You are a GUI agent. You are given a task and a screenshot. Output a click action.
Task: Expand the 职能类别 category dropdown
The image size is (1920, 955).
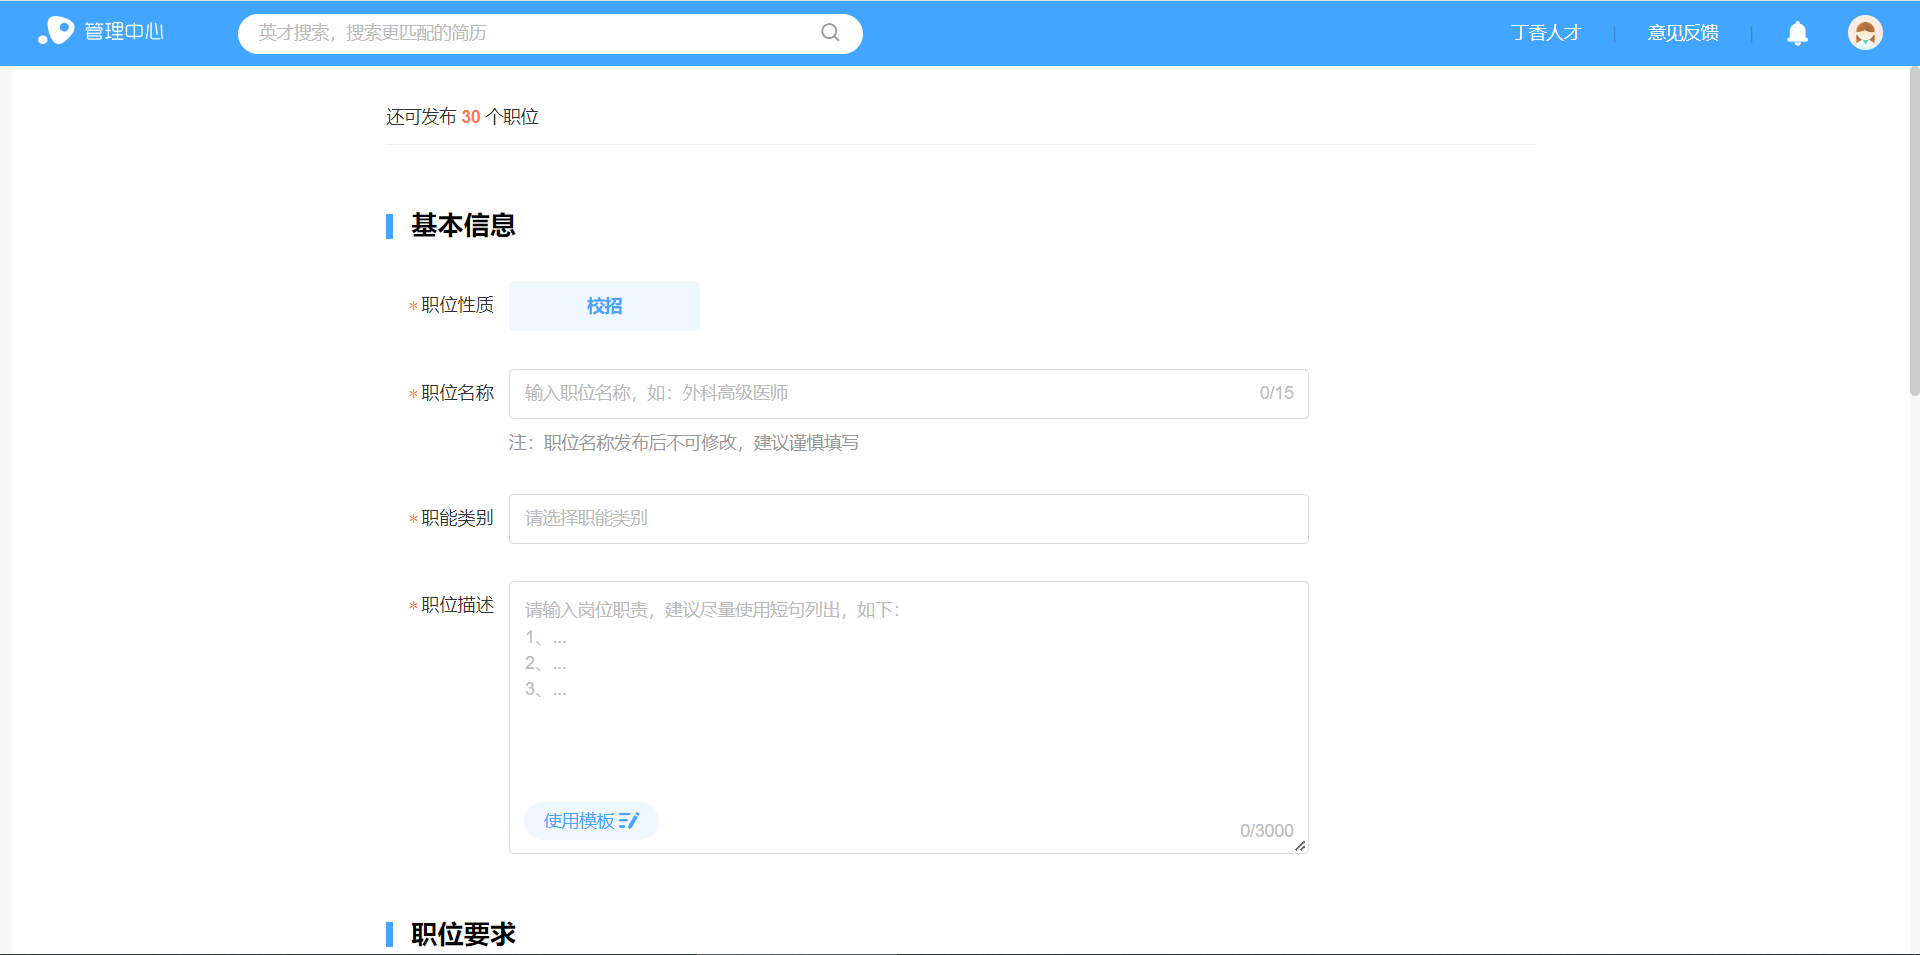908,519
